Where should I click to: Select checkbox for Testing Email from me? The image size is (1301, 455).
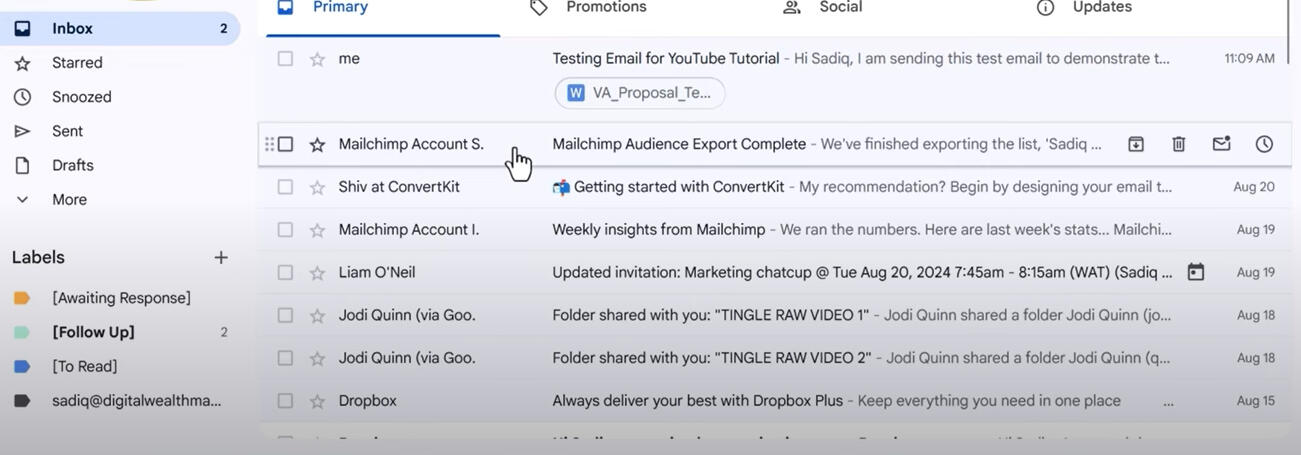coord(285,59)
